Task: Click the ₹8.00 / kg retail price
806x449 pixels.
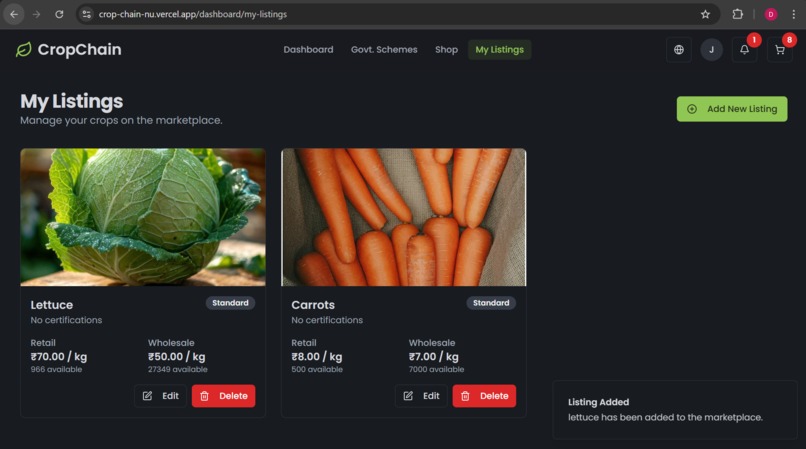Action: (317, 357)
